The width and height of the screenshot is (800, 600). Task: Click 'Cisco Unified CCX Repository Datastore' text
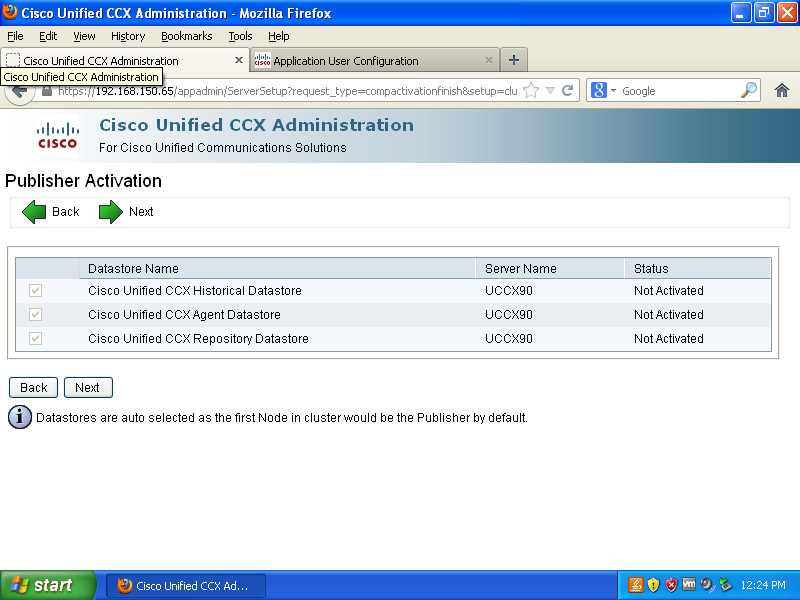click(198, 339)
